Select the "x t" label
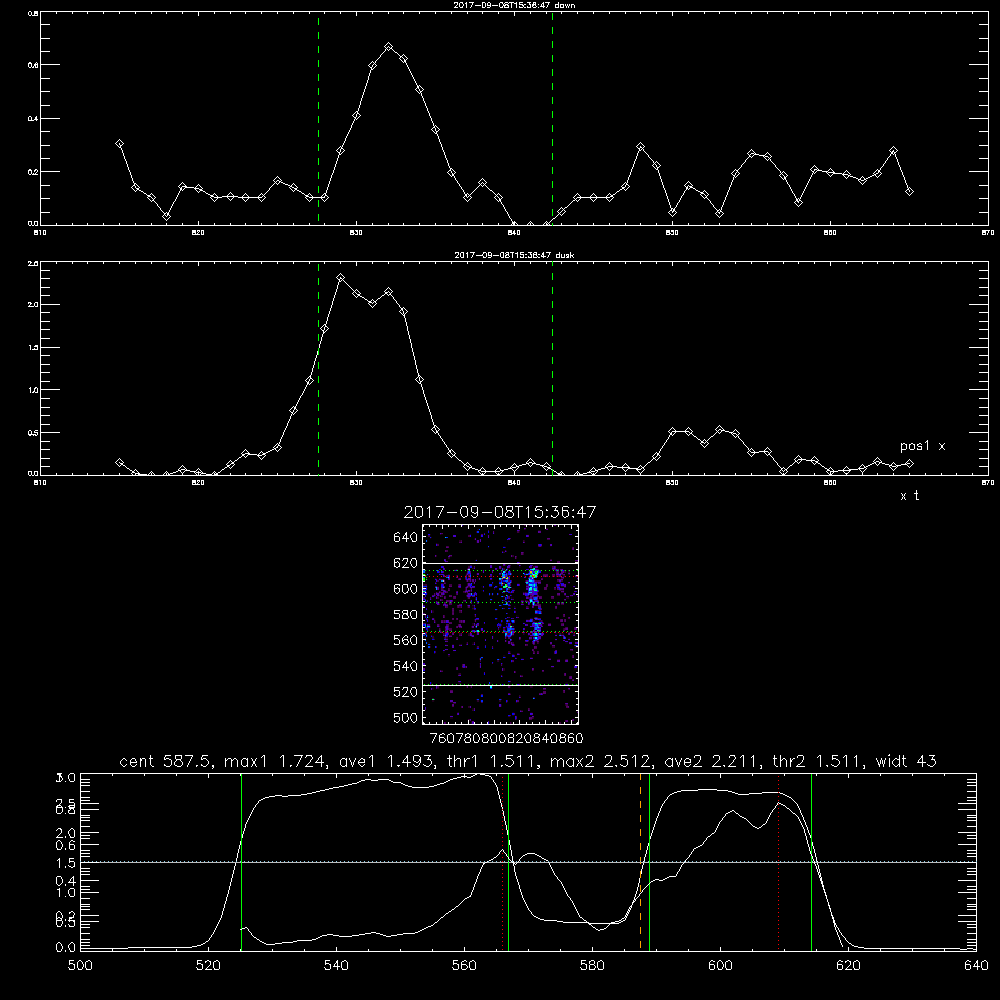The image size is (1000, 1000). coord(909,496)
